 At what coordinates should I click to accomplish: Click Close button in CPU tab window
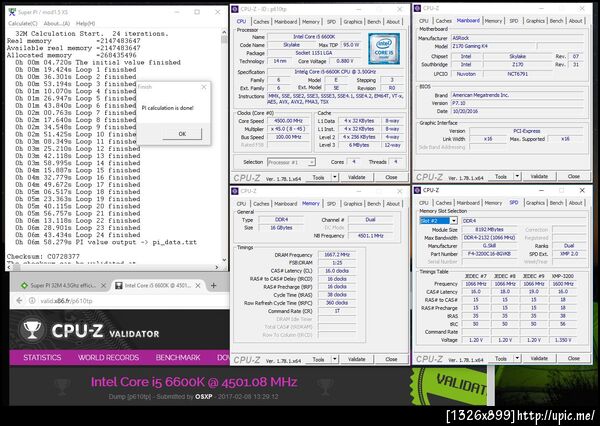[x=391, y=177]
